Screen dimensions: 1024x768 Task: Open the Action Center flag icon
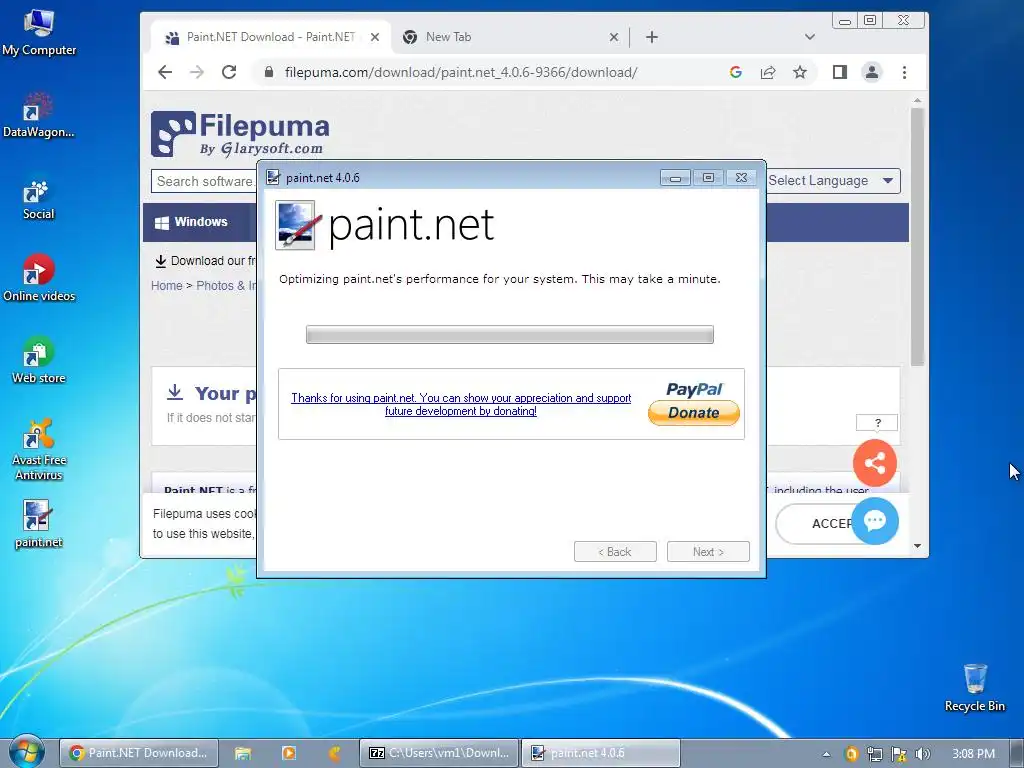point(899,754)
